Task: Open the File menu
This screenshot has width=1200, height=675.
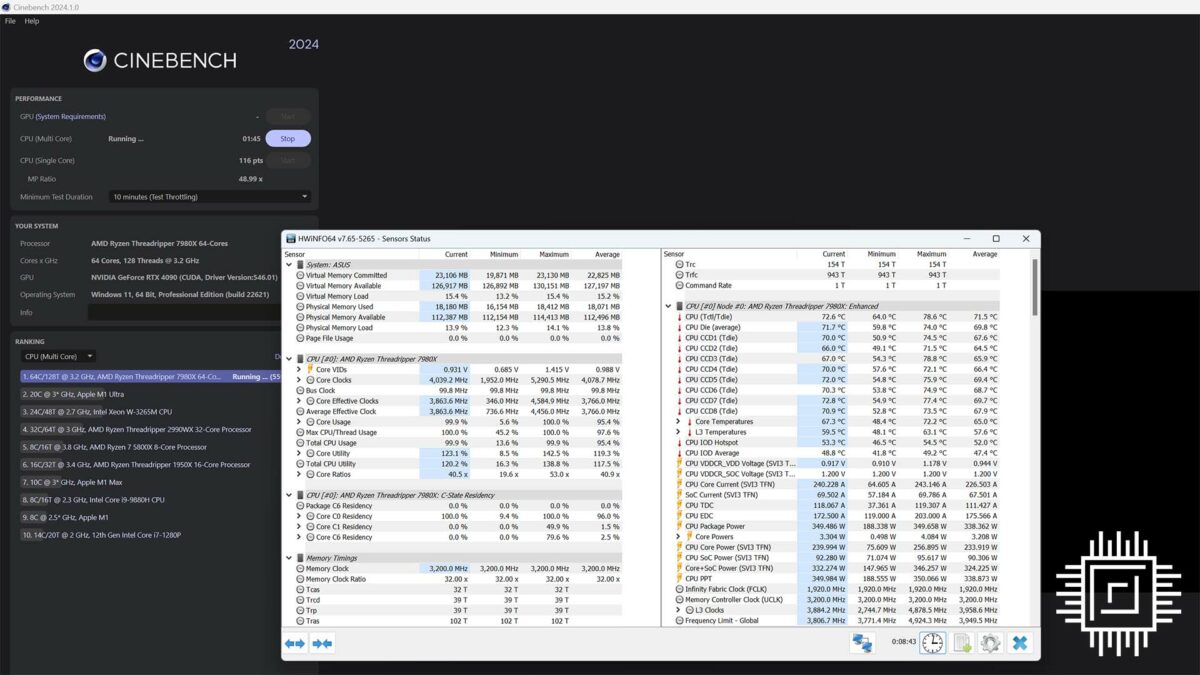Action: 10,21
